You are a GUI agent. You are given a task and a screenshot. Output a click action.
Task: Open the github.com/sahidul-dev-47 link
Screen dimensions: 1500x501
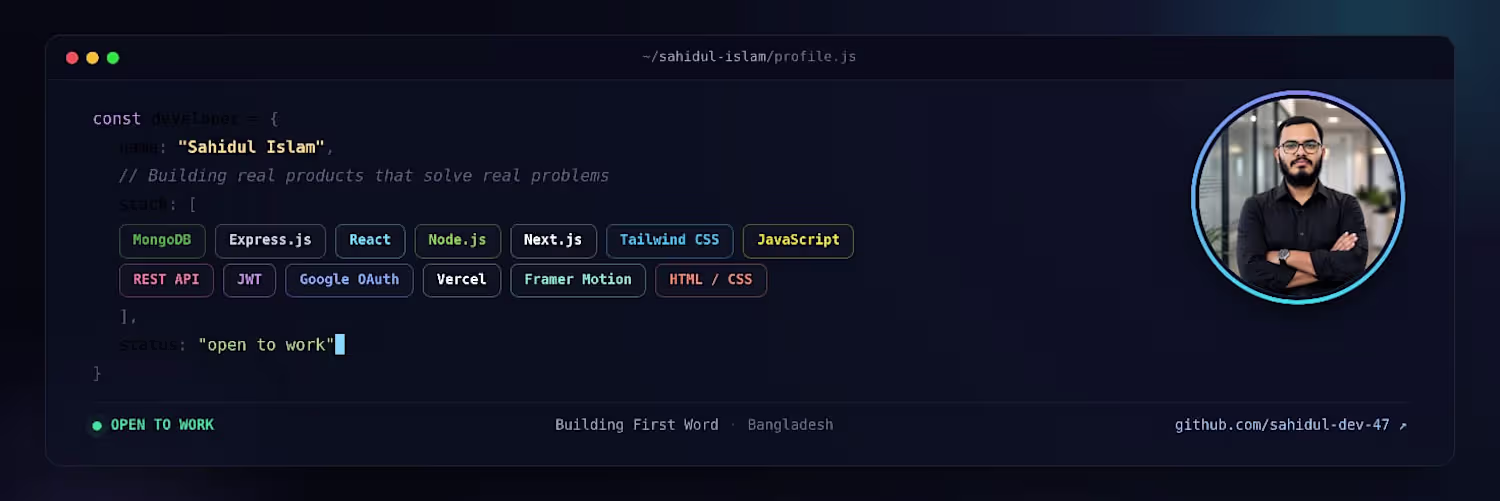[1291, 425]
